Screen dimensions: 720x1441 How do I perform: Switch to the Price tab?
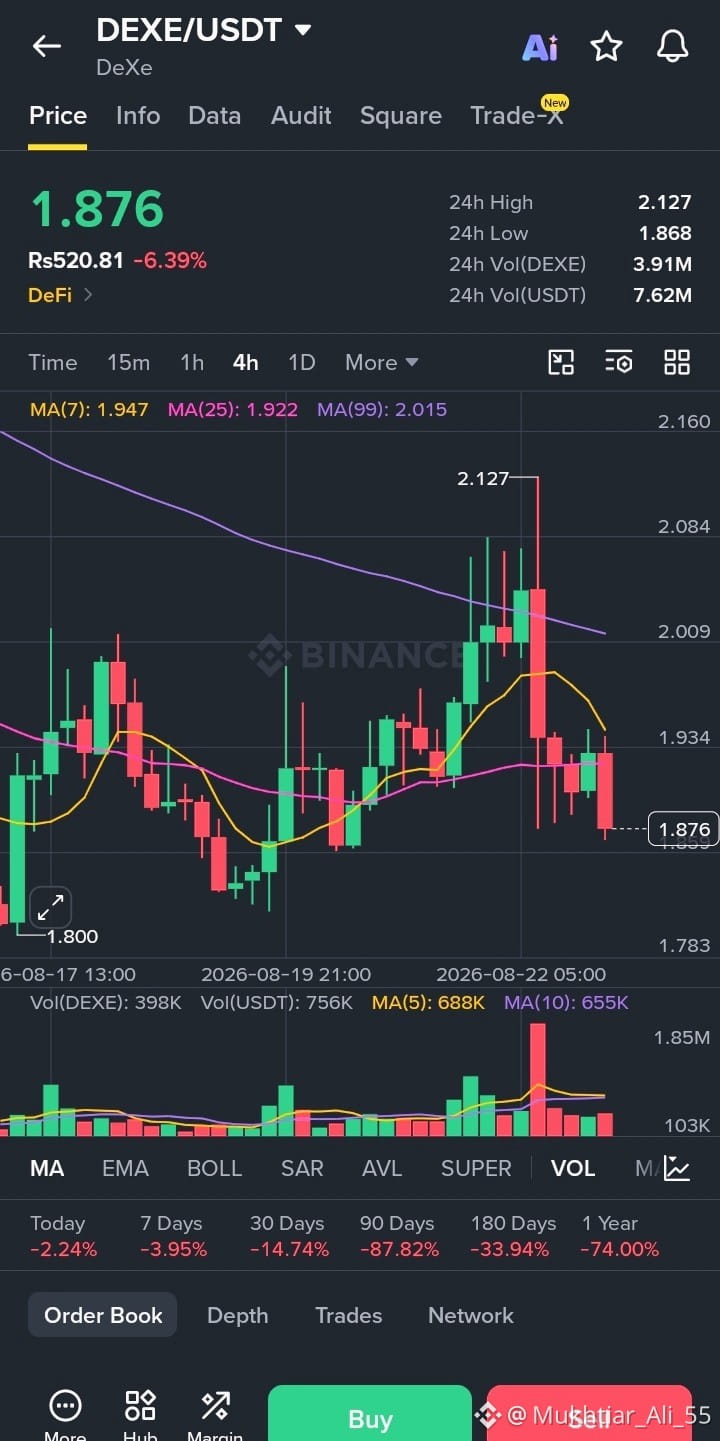[58, 116]
